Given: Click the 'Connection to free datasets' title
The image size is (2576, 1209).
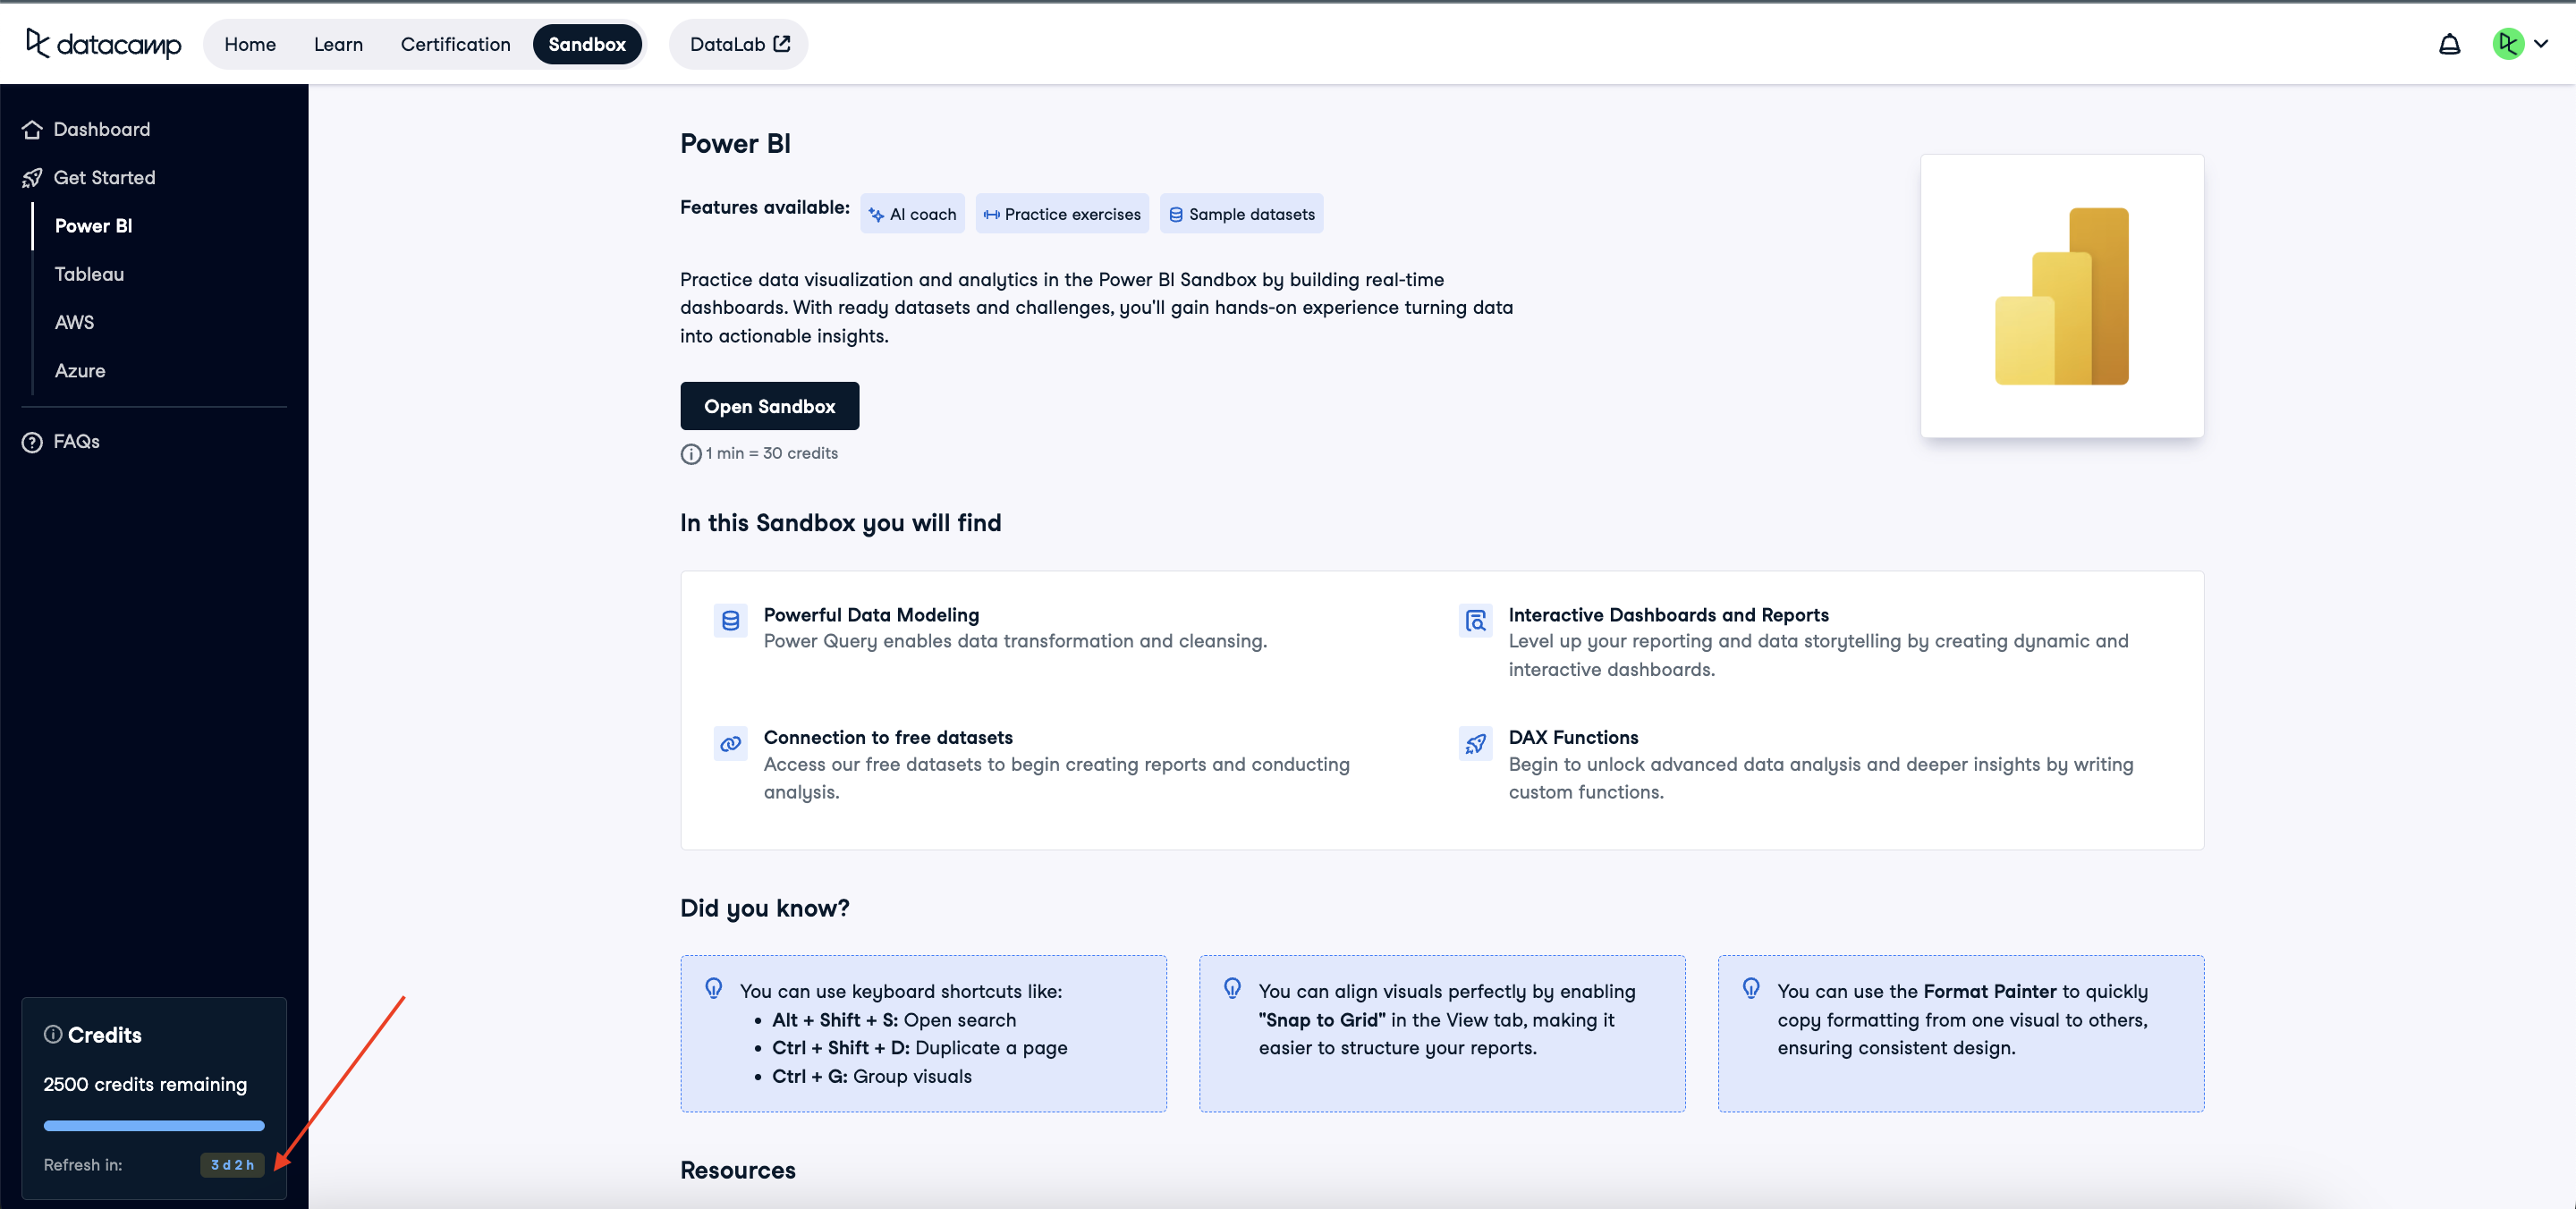Looking at the screenshot, I should [x=888, y=737].
